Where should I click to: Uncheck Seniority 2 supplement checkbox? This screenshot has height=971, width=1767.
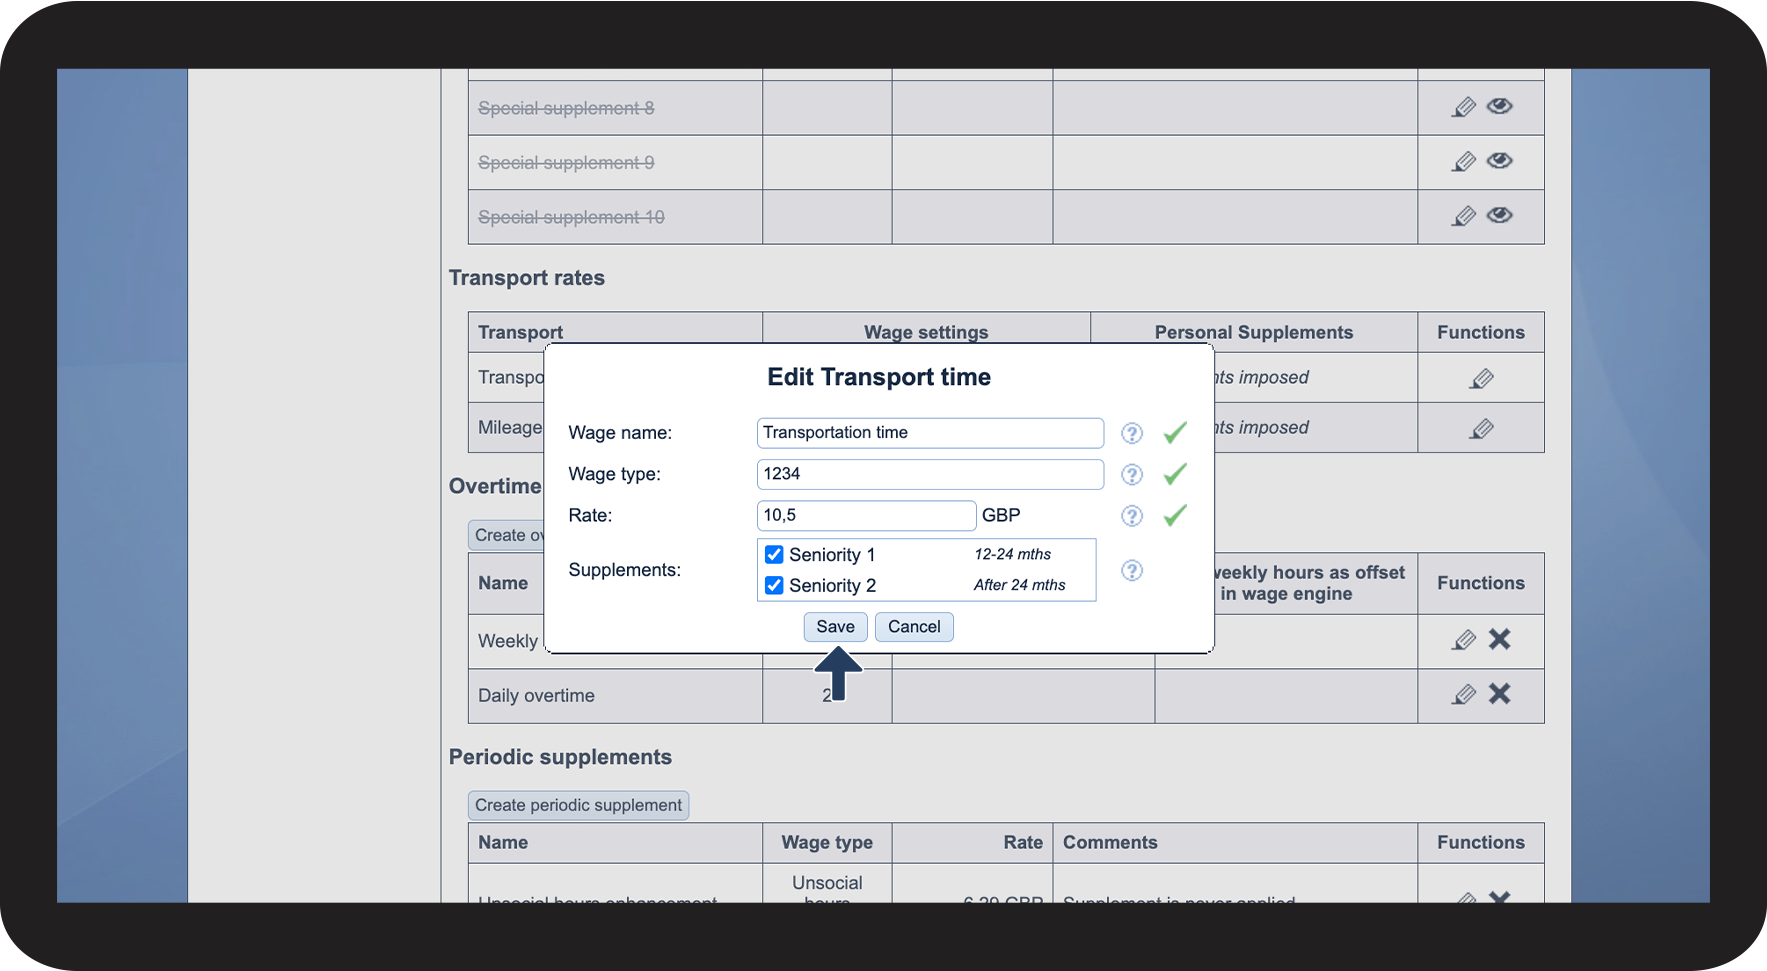[x=774, y=586]
